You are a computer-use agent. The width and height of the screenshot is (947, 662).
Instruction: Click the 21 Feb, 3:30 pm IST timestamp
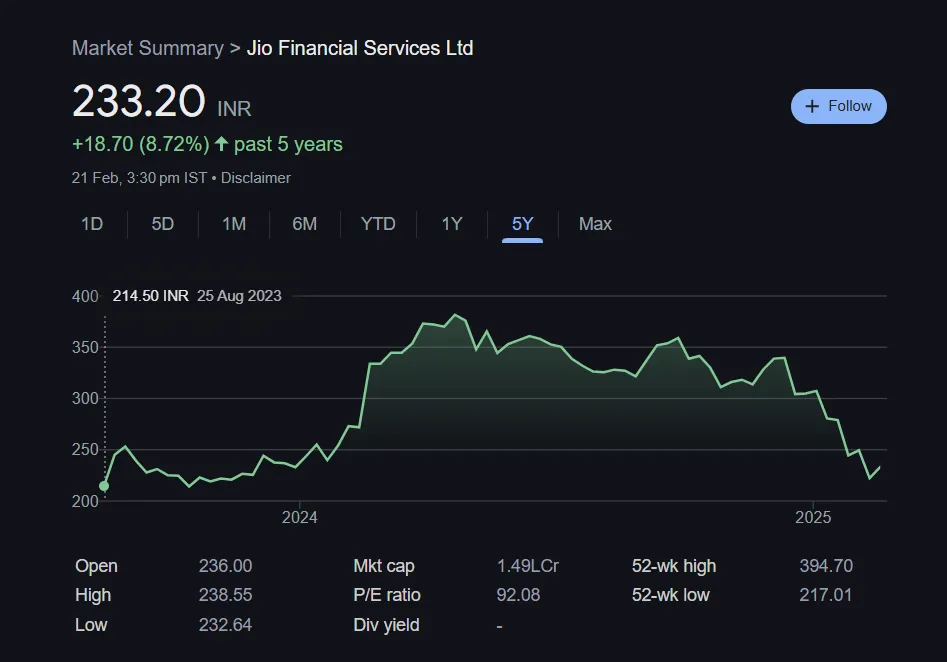click(x=140, y=178)
